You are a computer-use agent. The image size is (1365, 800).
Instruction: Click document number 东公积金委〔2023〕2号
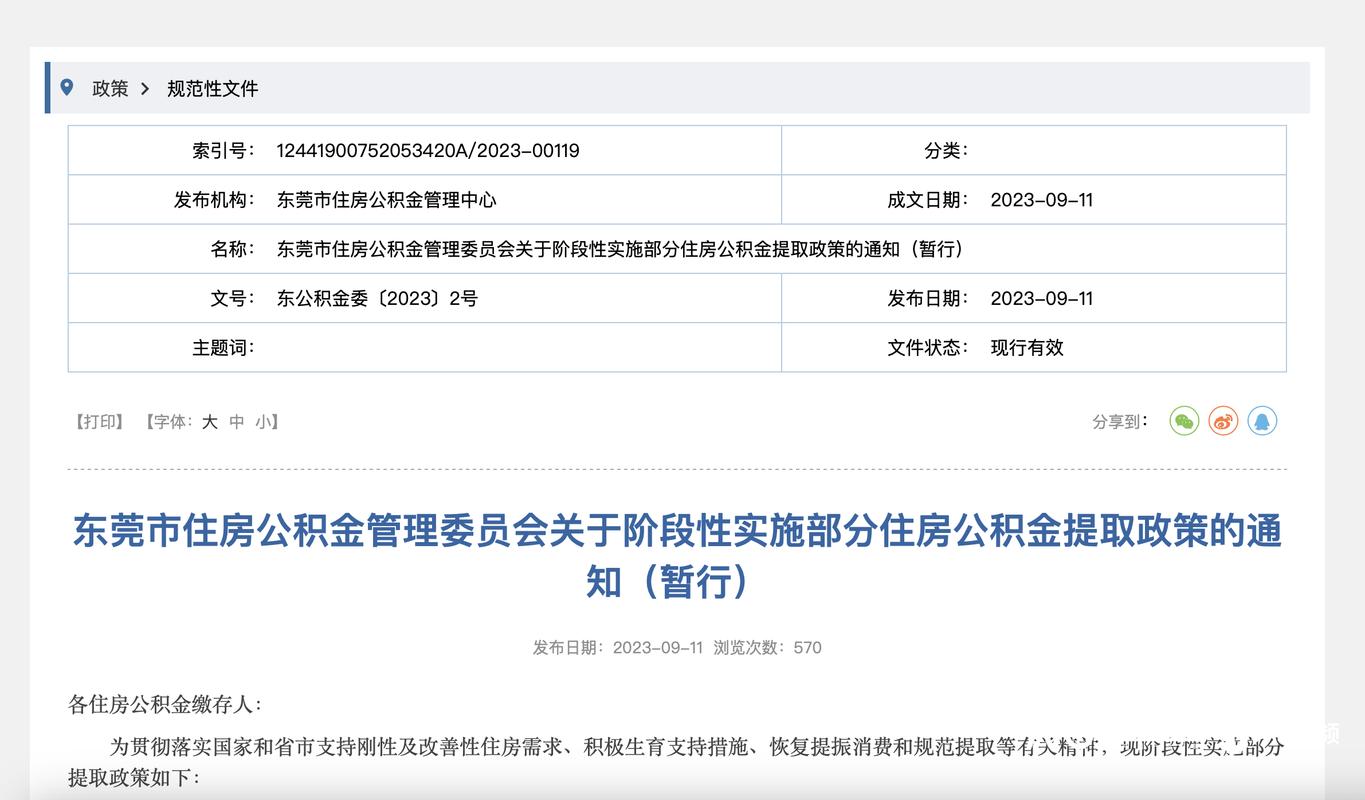click(377, 298)
